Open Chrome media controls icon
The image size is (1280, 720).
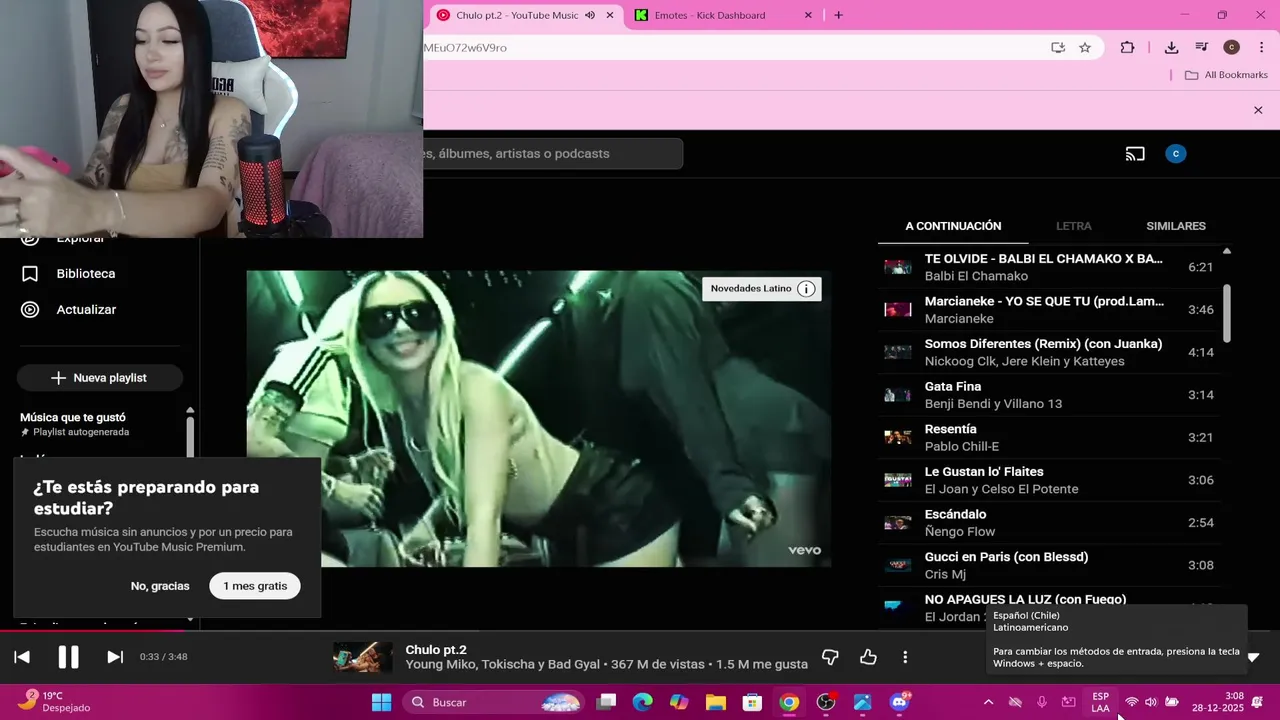tap(1202, 47)
